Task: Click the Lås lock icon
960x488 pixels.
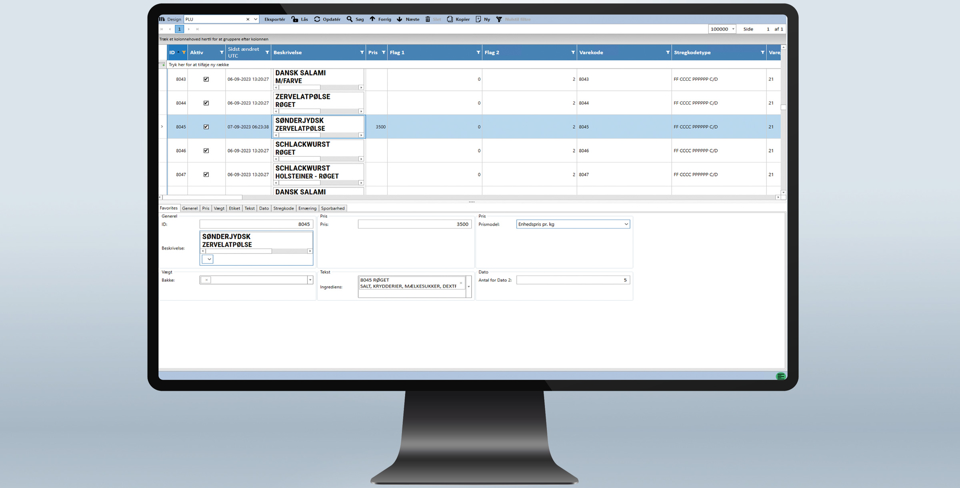Action: click(295, 19)
